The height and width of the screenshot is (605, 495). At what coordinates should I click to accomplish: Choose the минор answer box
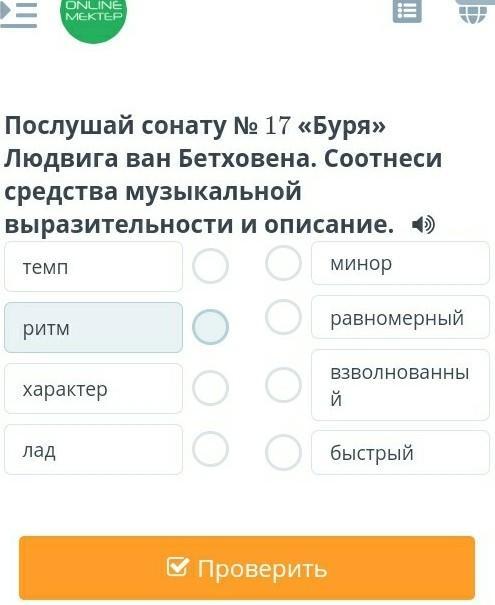pyautogui.click(x=400, y=263)
